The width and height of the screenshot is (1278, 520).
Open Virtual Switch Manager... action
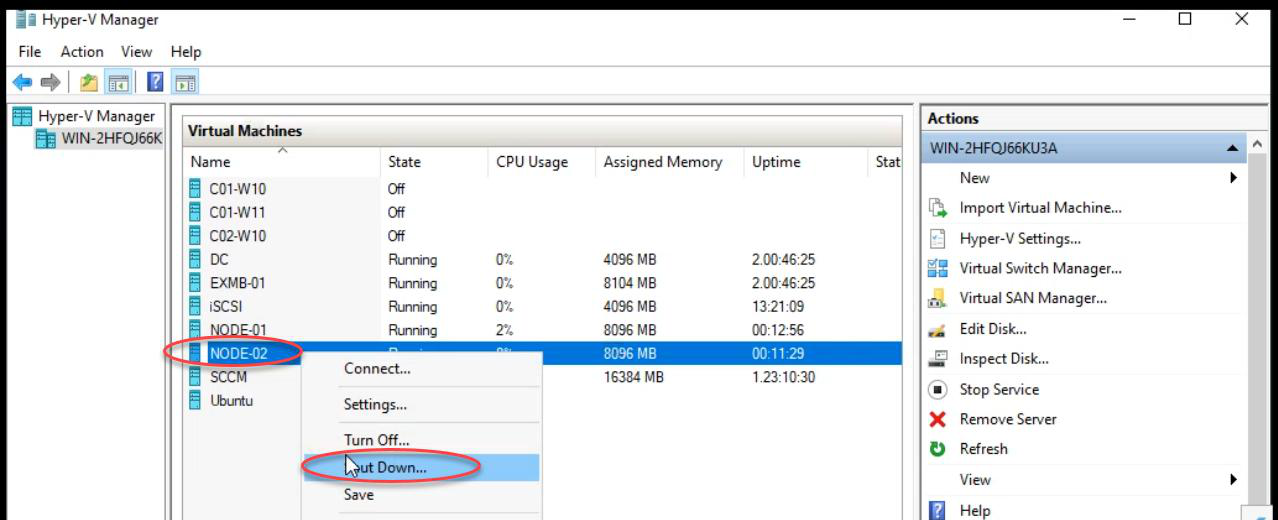click(1040, 268)
